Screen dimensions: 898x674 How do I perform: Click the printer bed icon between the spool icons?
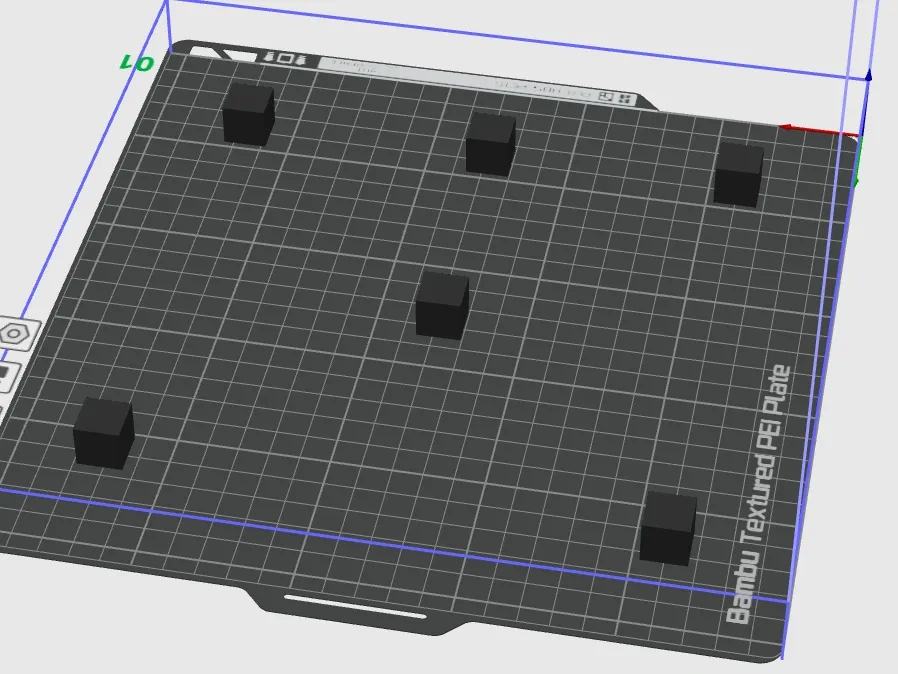tap(286, 60)
